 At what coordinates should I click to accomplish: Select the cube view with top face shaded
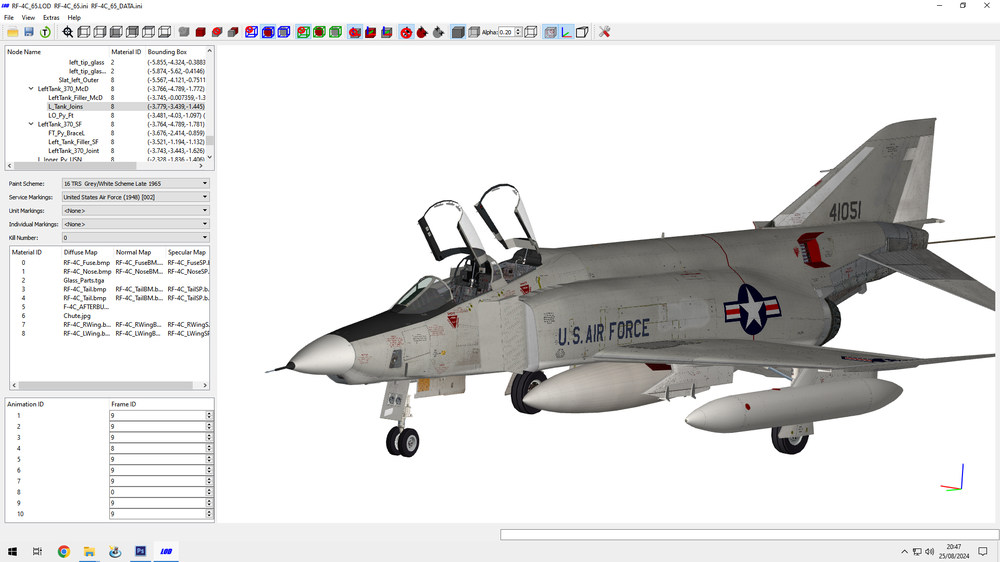point(148,32)
